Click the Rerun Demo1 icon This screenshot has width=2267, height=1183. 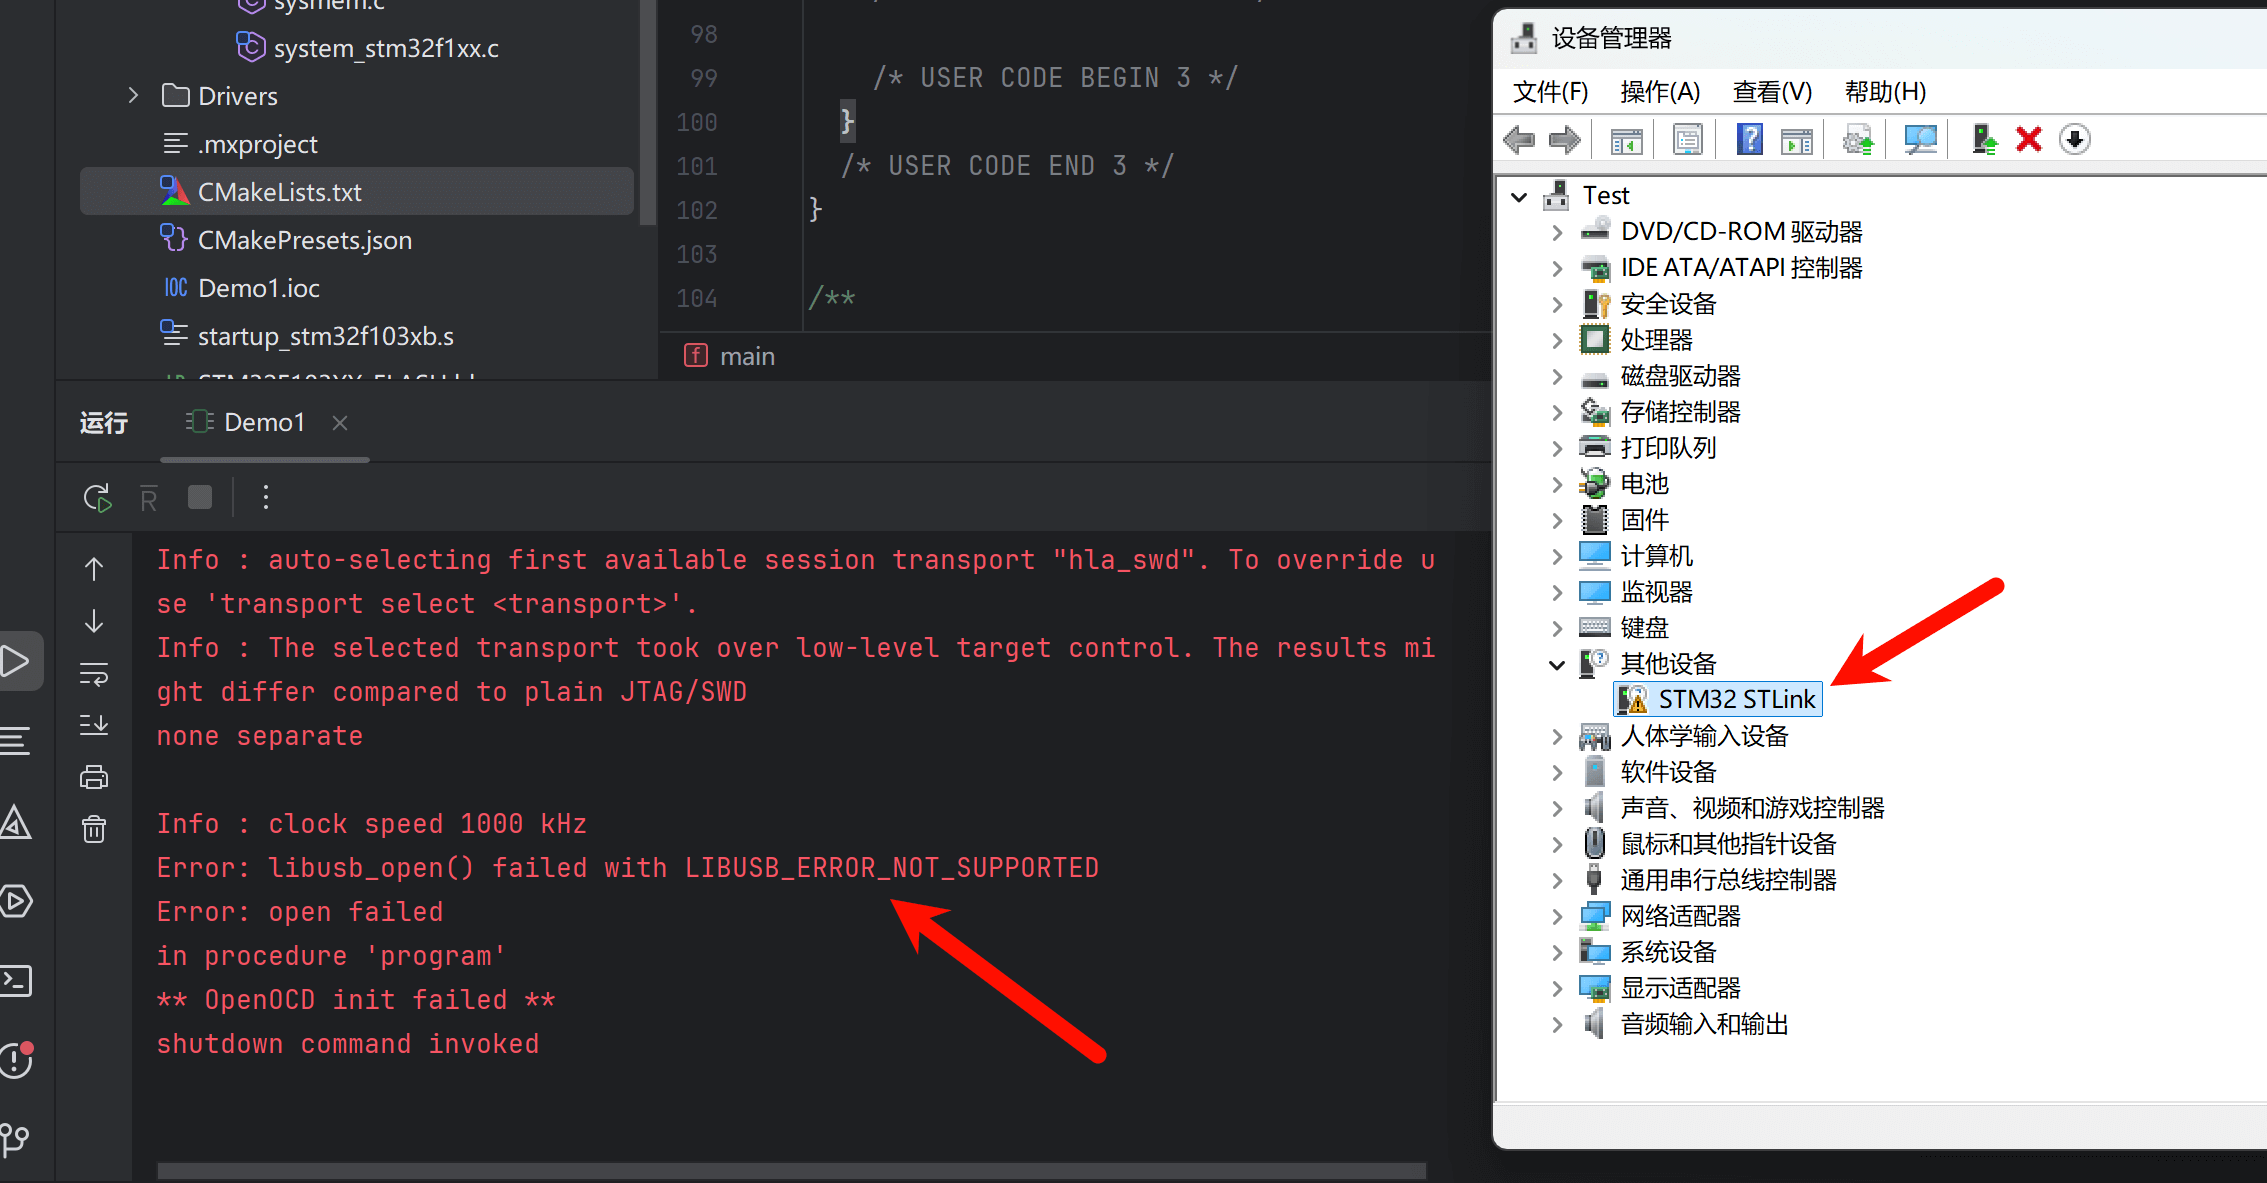click(x=97, y=497)
